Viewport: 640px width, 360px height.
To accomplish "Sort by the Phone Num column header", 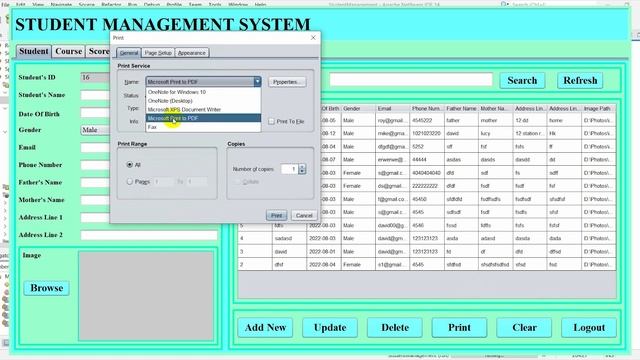I will pyautogui.click(x=426, y=109).
